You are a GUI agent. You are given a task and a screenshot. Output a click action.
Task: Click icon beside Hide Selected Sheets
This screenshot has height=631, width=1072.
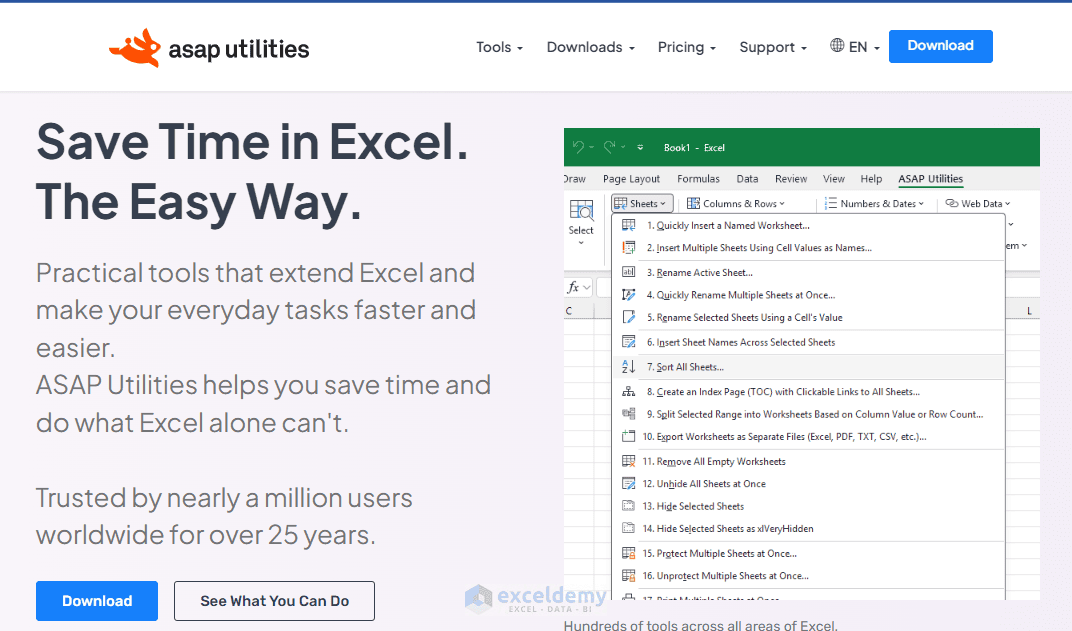[628, 506]
